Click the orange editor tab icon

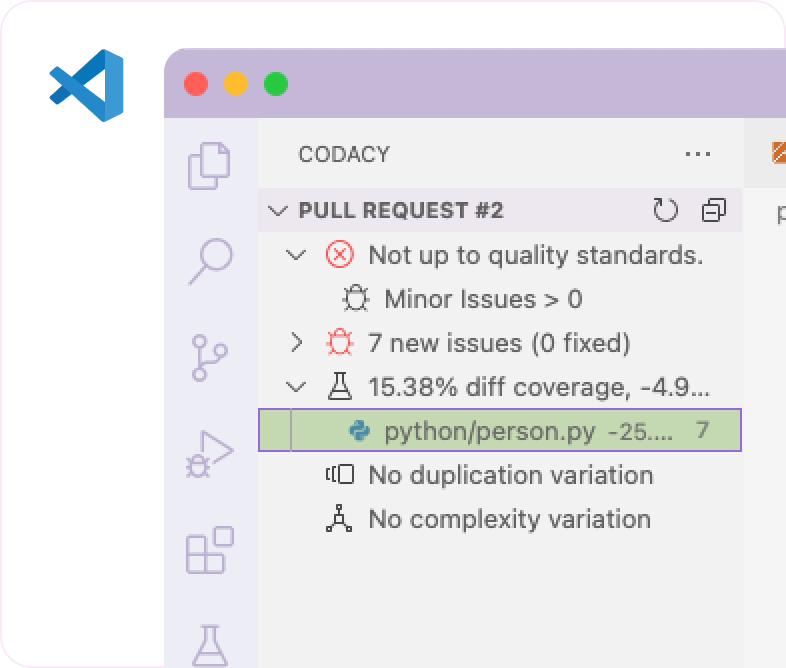pos(778,153)
